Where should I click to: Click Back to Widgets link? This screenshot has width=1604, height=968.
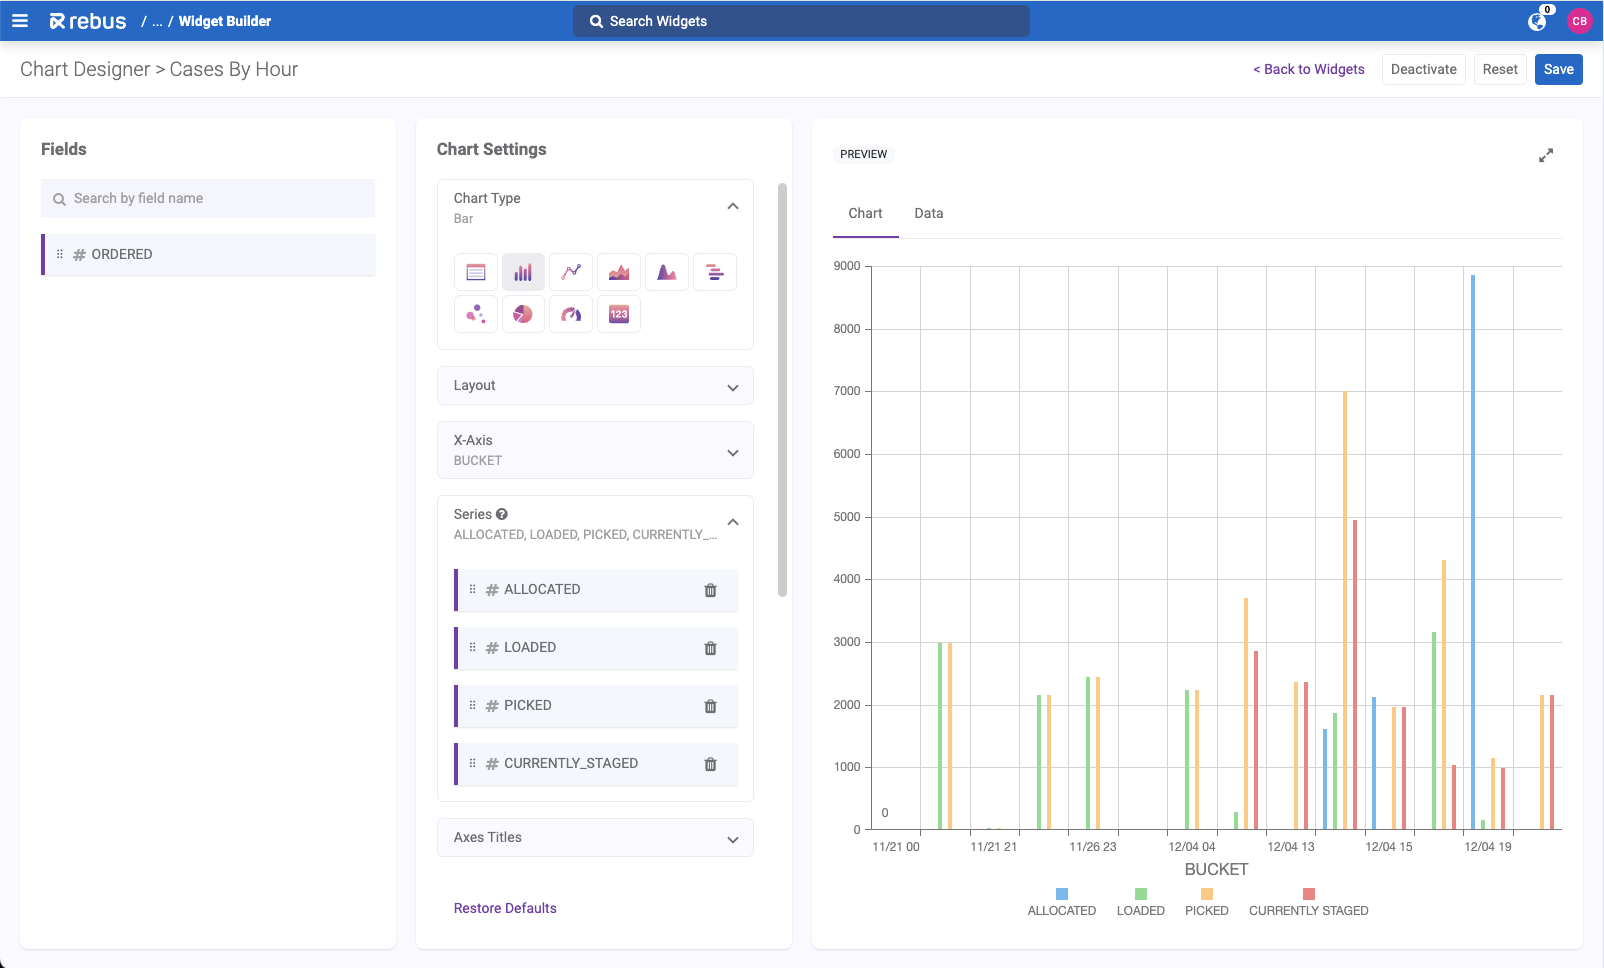click(x=1309, y=69)
